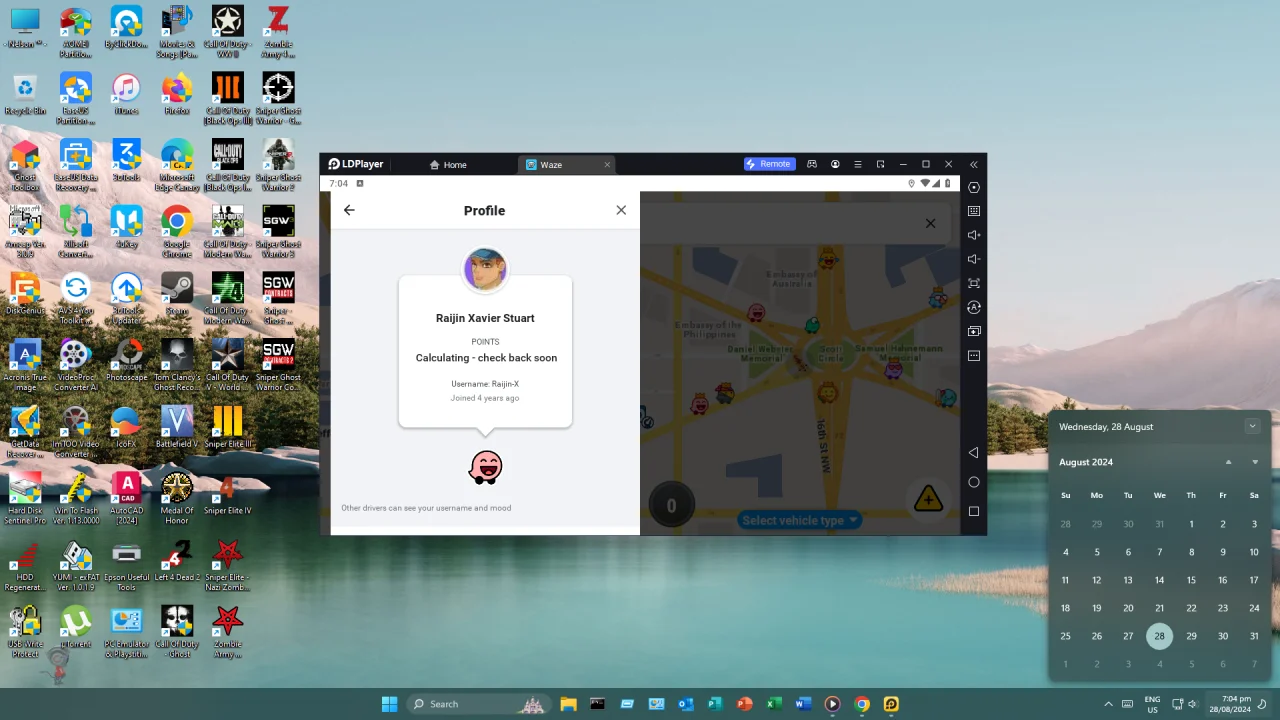This screenshot has width=1280, height=720.
Task: Click the LDPlayer operation recorder (synchronizer) icon
Action: point(974,307)
